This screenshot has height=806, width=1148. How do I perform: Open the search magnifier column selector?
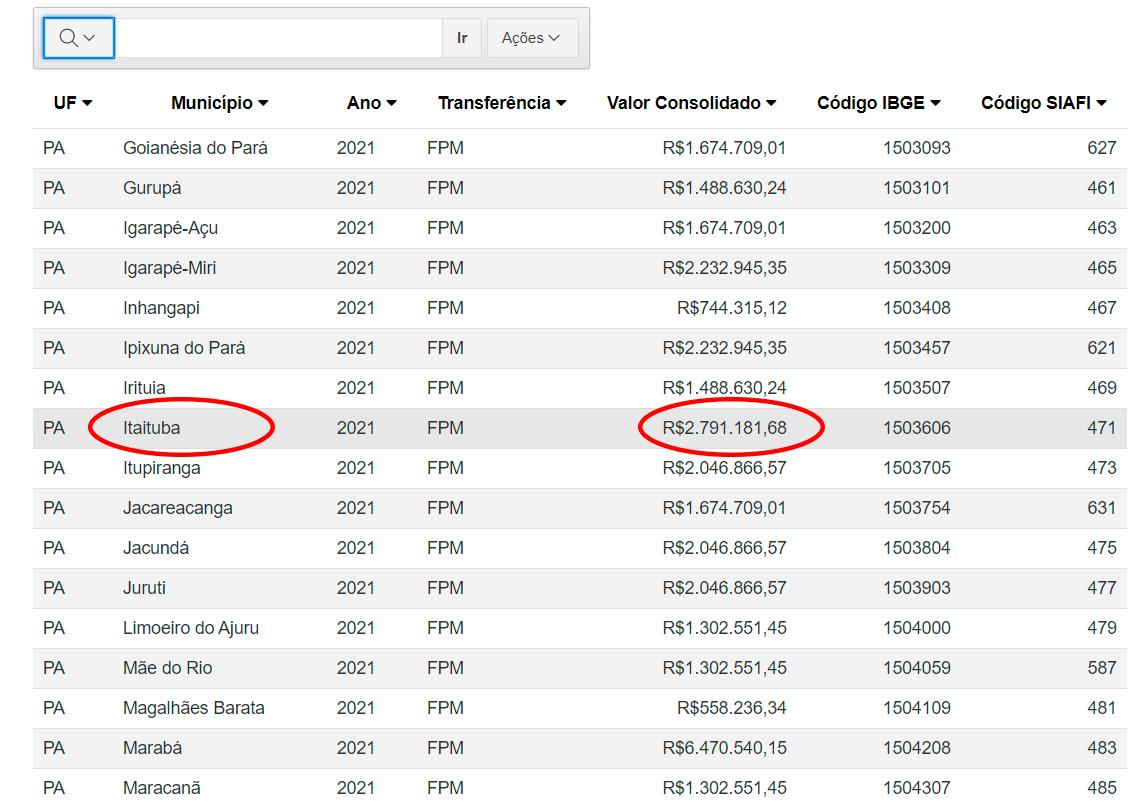pos(78,38)
